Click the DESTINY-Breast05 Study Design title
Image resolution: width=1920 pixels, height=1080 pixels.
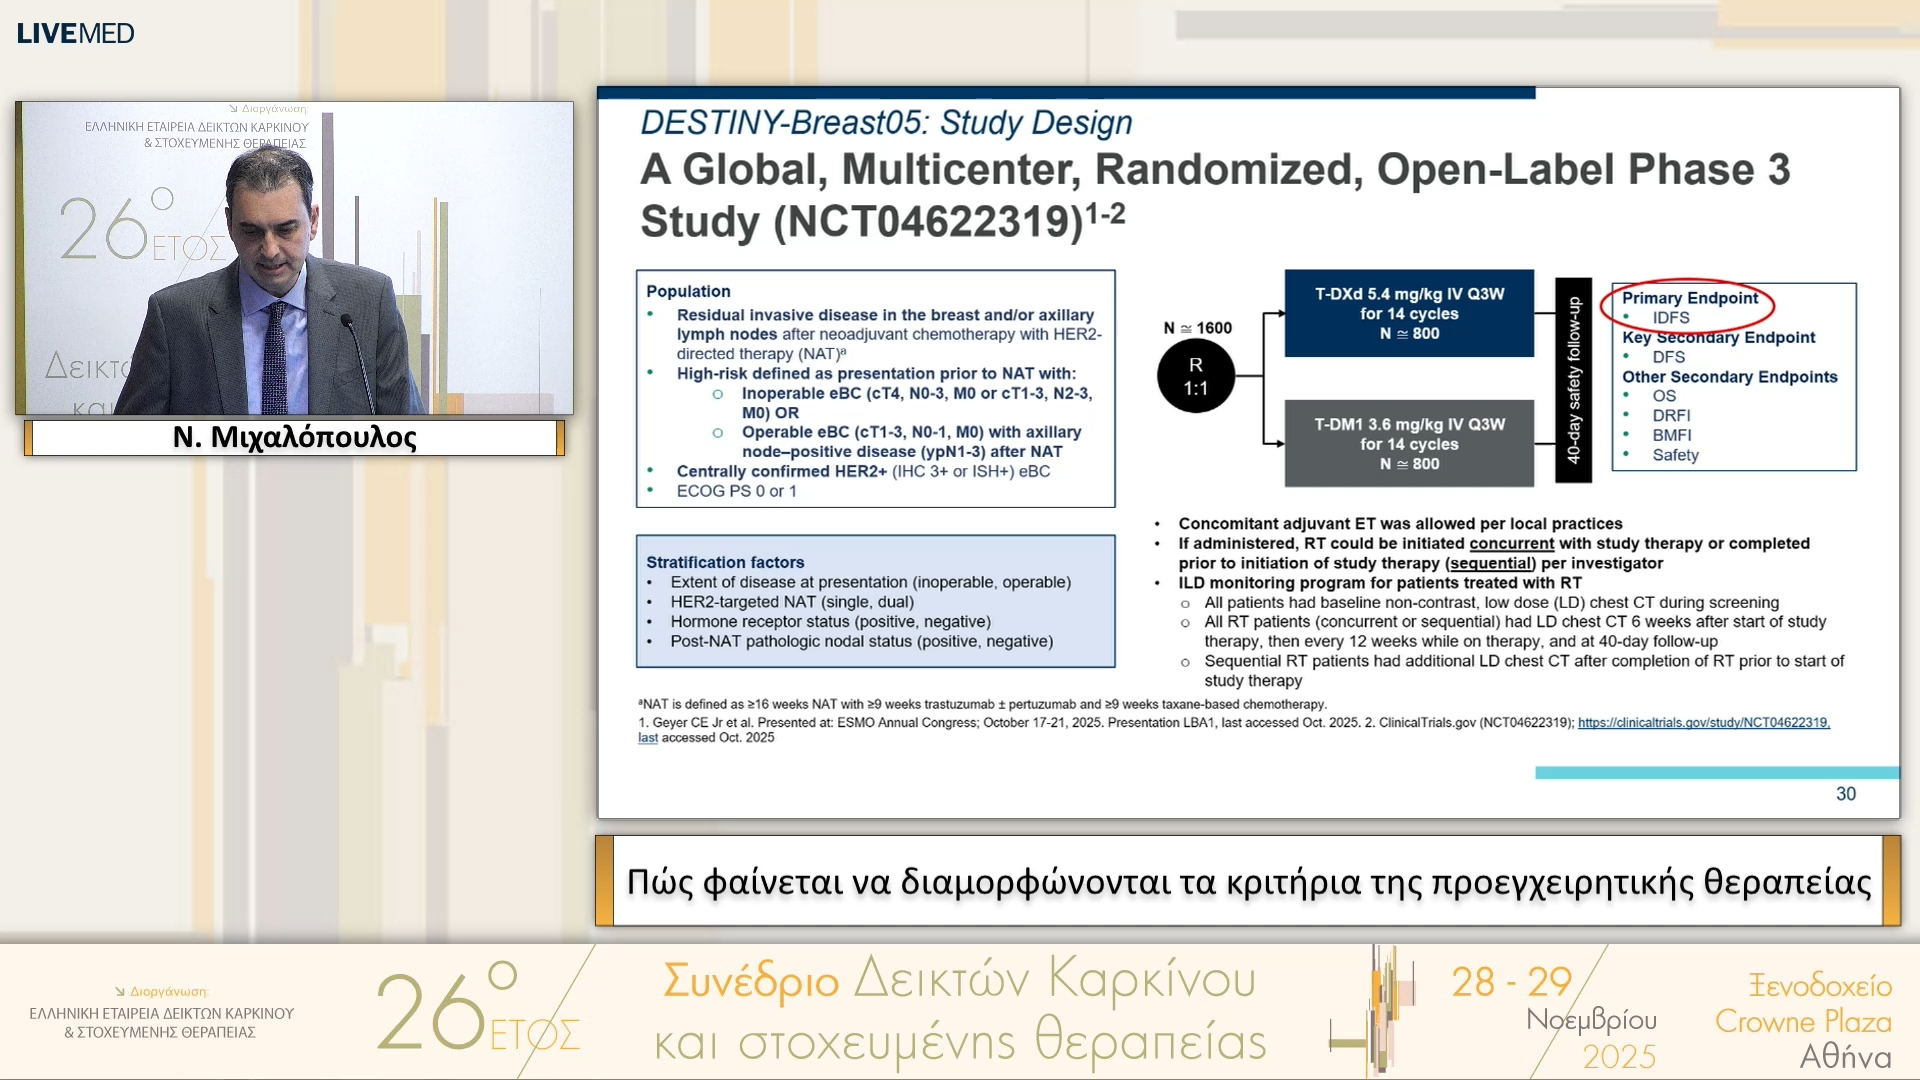click(x=885, y=122)
